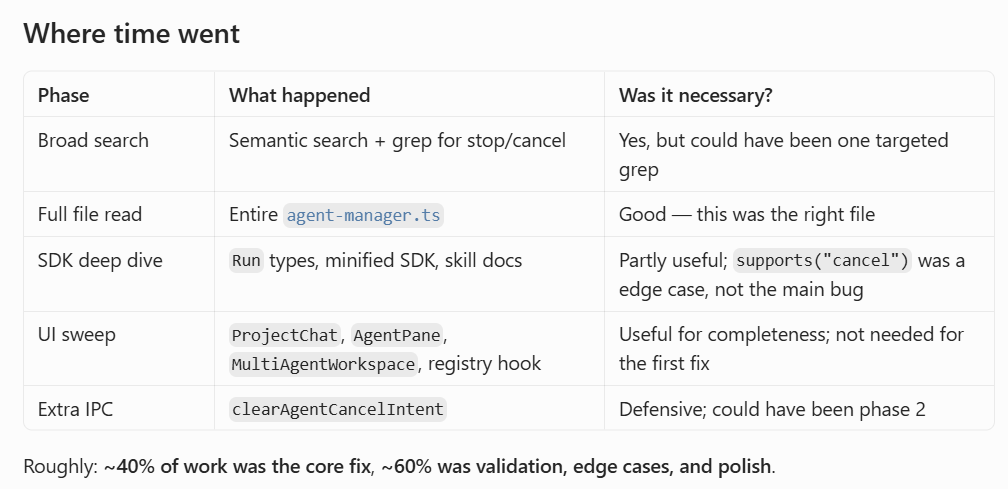Select the Run code chip
The height and width of the screenshot is (489, 1008).
(246, 260)
